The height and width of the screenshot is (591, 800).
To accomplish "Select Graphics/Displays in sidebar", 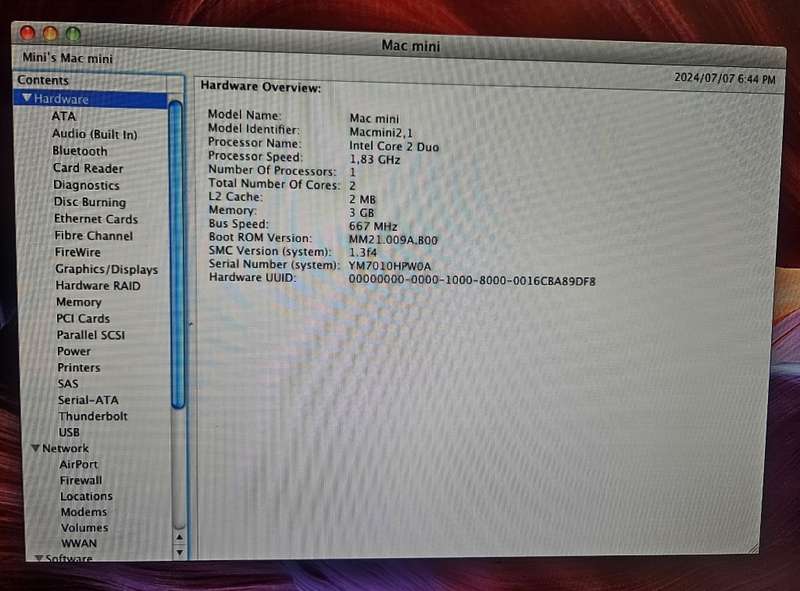I will tap(107, 269).
